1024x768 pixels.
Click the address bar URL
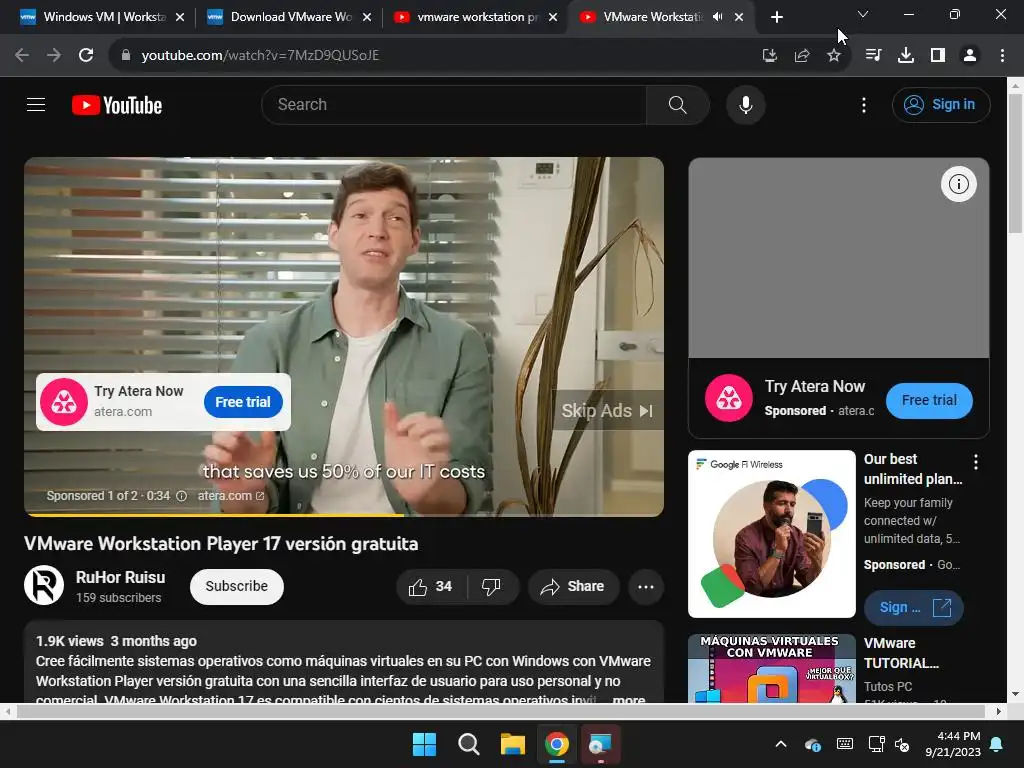[260, 55]
